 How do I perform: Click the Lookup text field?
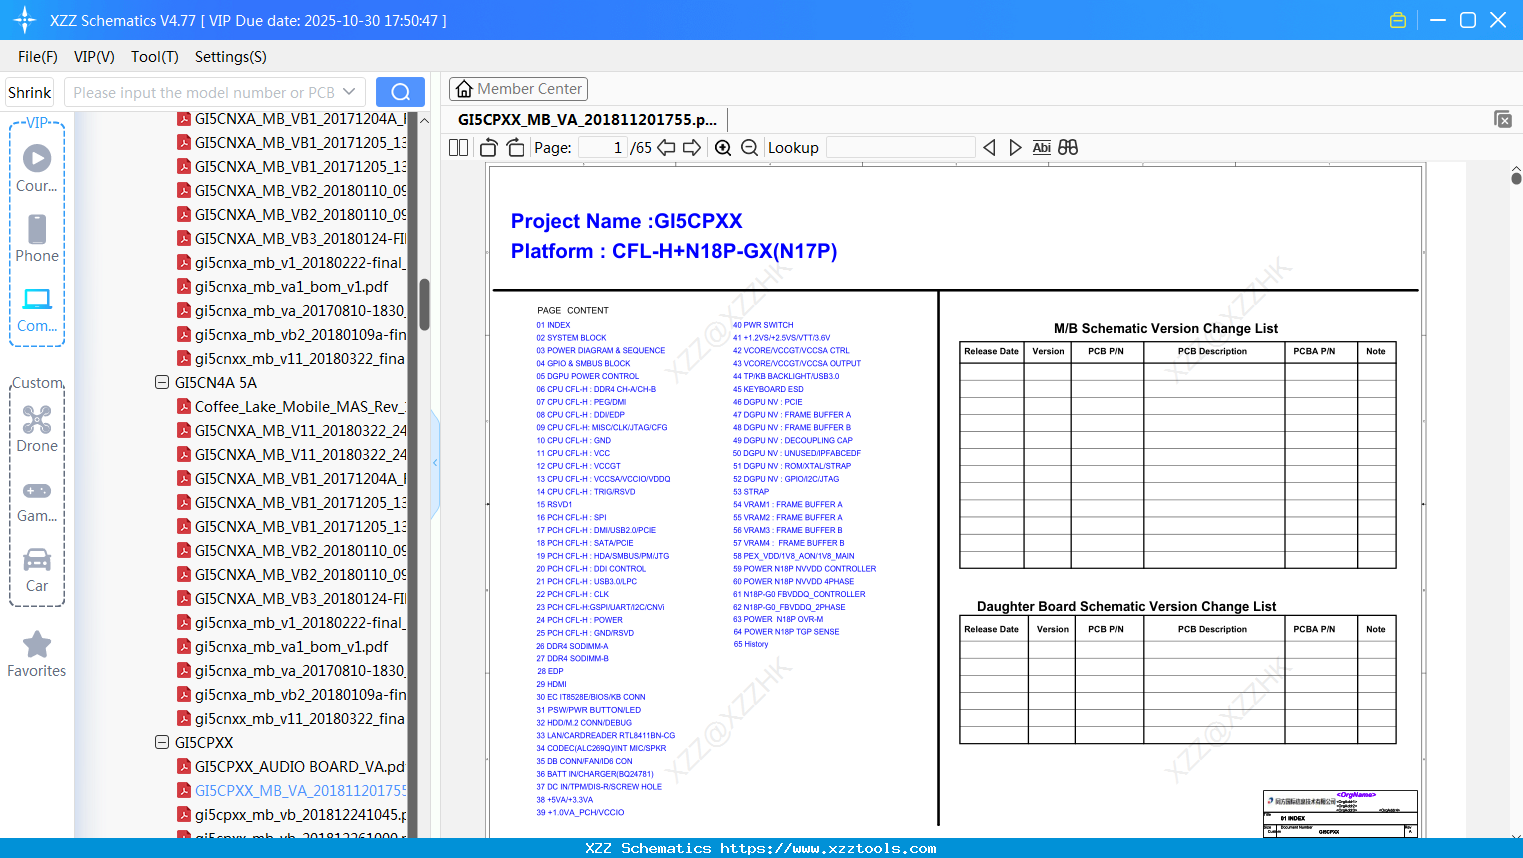point(901,147)
